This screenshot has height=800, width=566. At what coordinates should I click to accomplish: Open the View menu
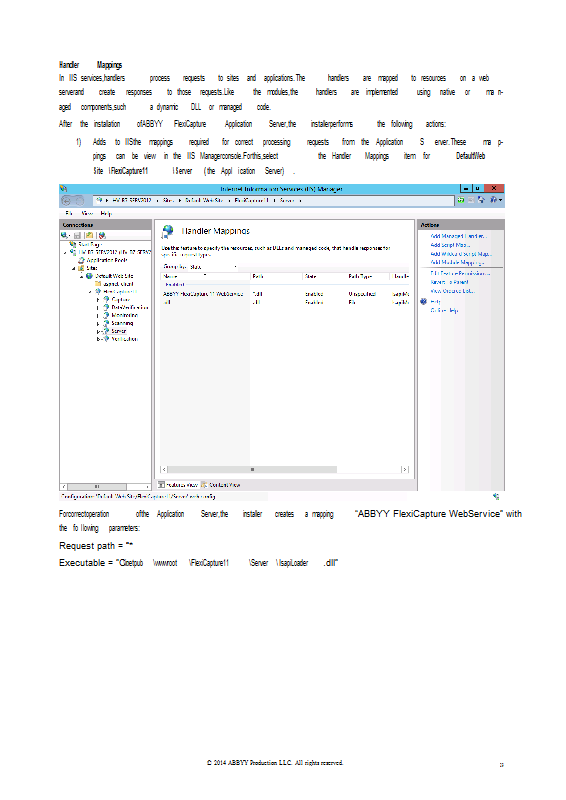[x=87, y=213]
